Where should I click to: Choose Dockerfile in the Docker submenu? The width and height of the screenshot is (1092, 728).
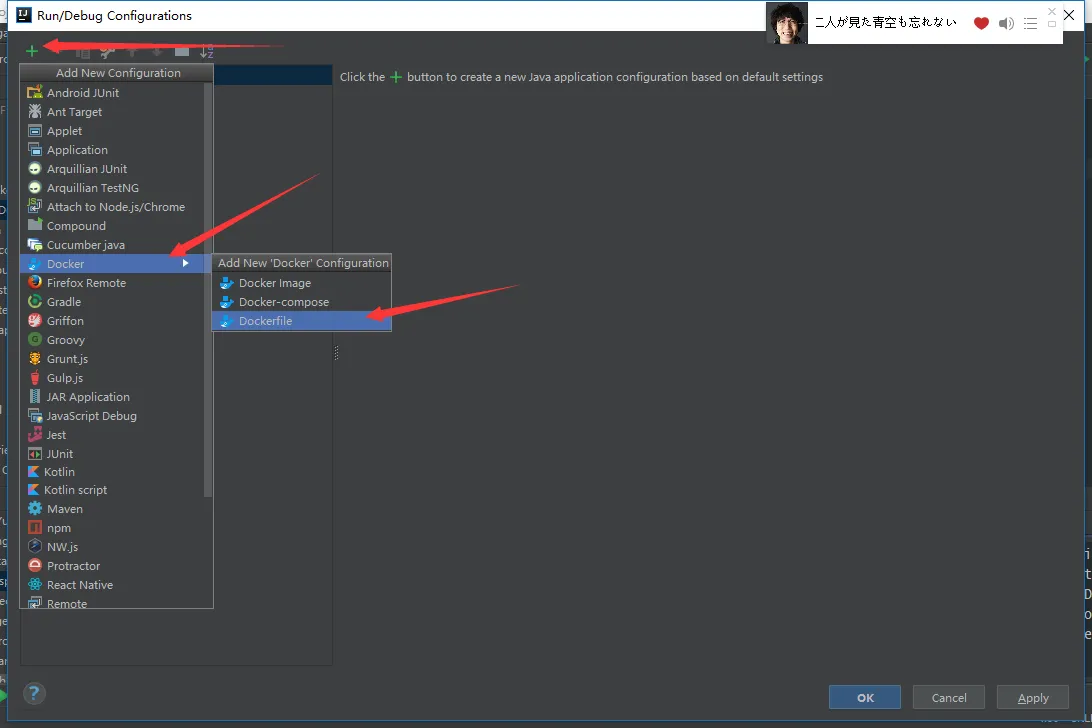pos(302,320)
